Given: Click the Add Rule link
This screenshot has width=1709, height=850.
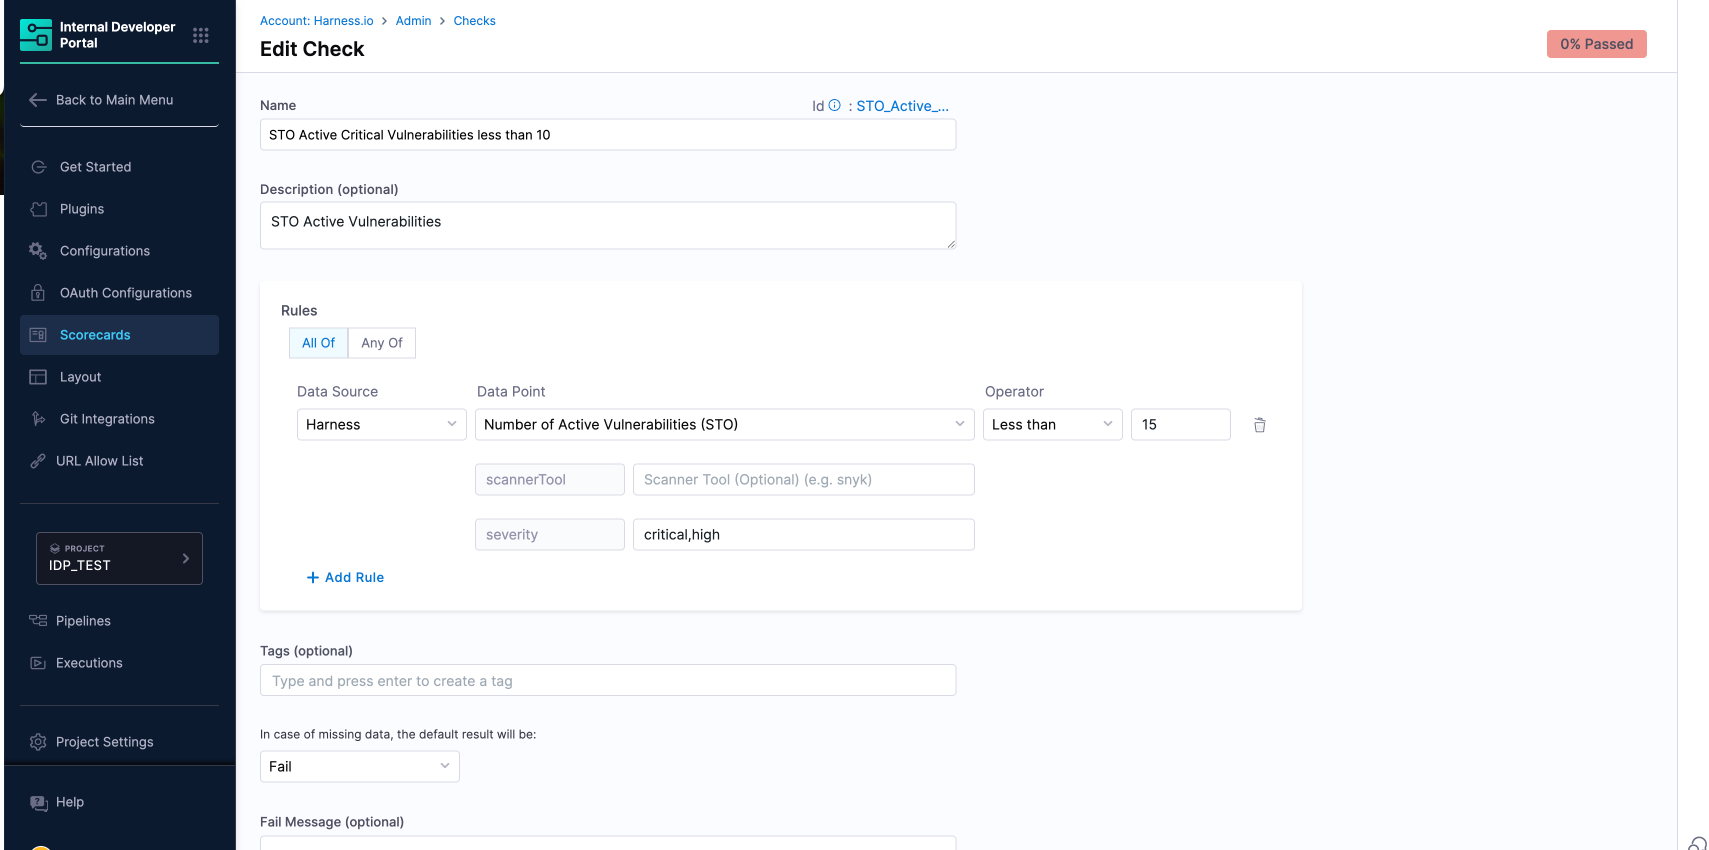Looking at the screenshot, I should [x=345, y=578].
